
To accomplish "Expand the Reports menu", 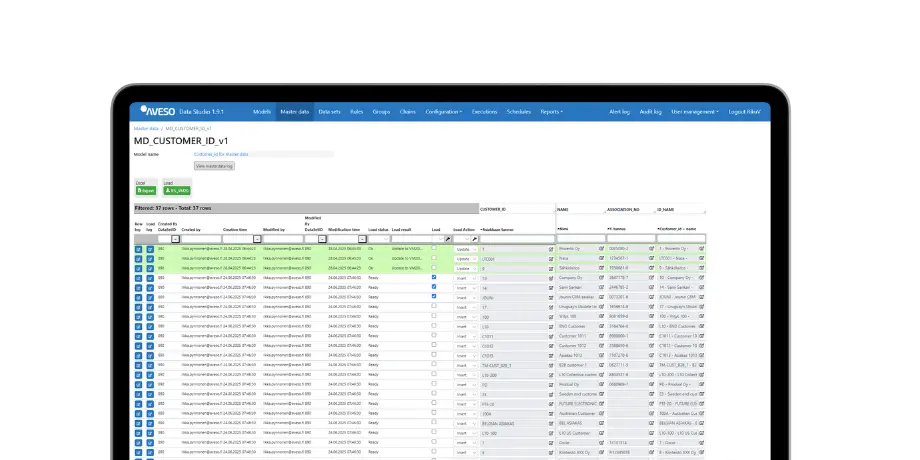I will [x=552, y=111].
